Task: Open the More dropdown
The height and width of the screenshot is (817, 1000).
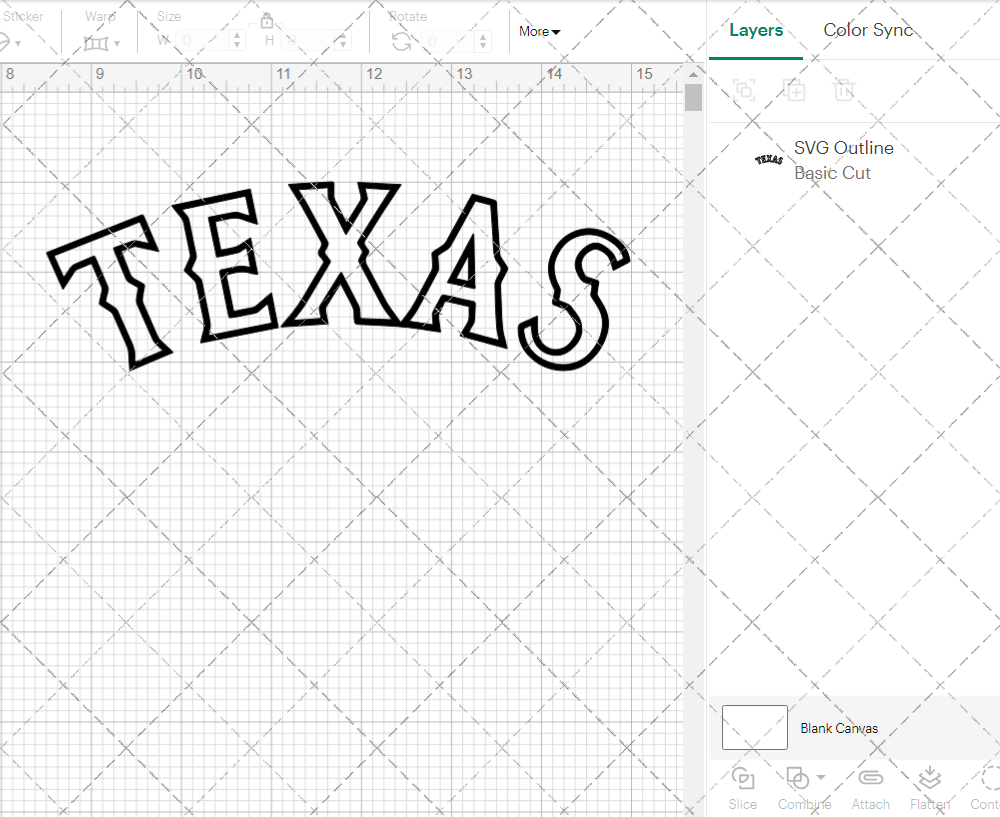Action: (539, 31)
